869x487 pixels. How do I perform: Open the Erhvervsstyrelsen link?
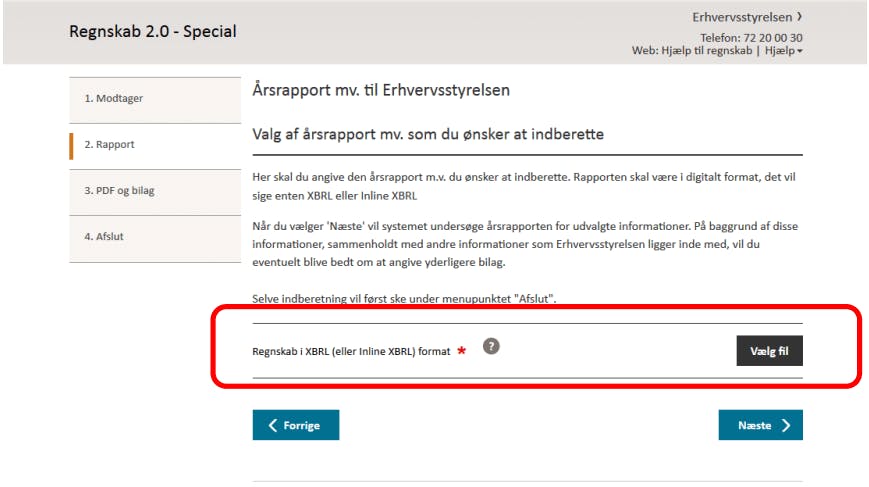point(742,17)
